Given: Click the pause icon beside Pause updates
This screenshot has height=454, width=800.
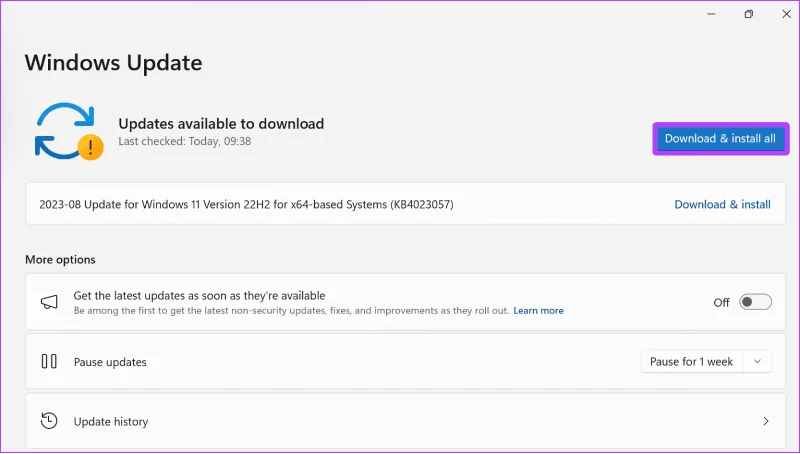Looking at the screenshot, I should pyautogui.click(x=49, y=362).
